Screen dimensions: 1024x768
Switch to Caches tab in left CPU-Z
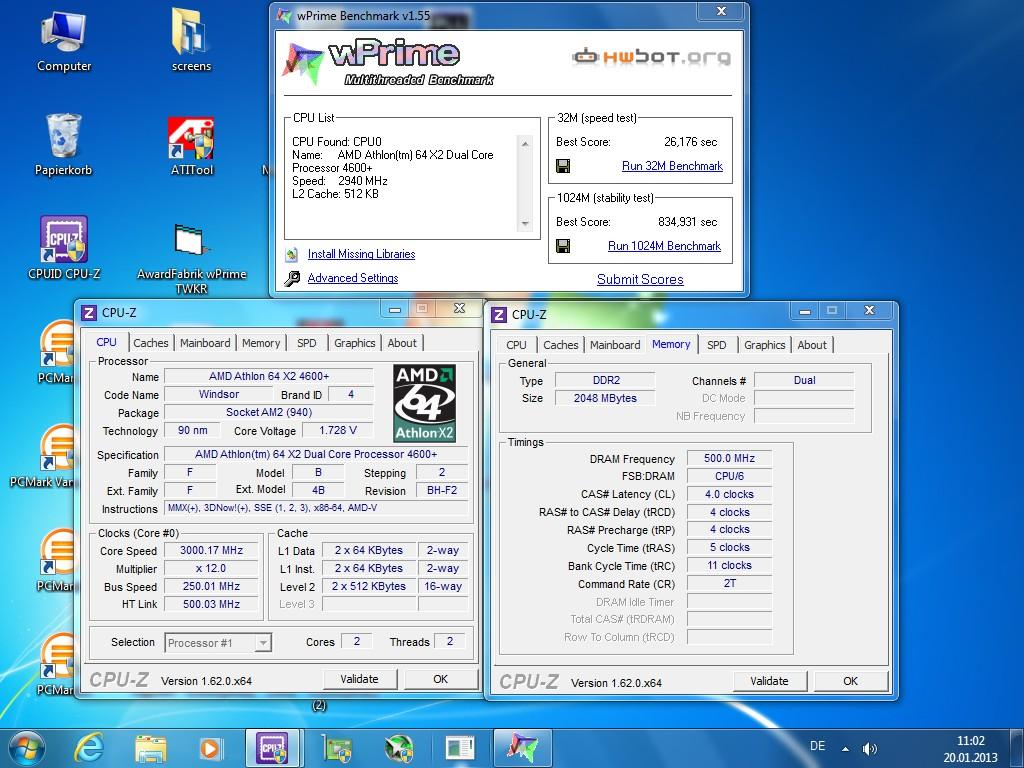151,343
